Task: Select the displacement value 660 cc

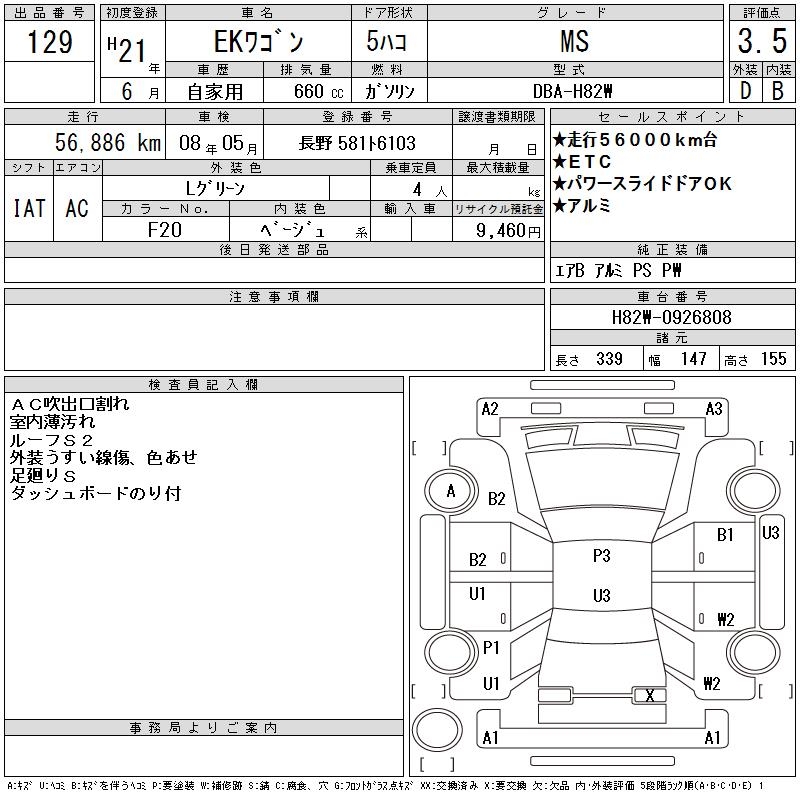Action: click(318, 91)
